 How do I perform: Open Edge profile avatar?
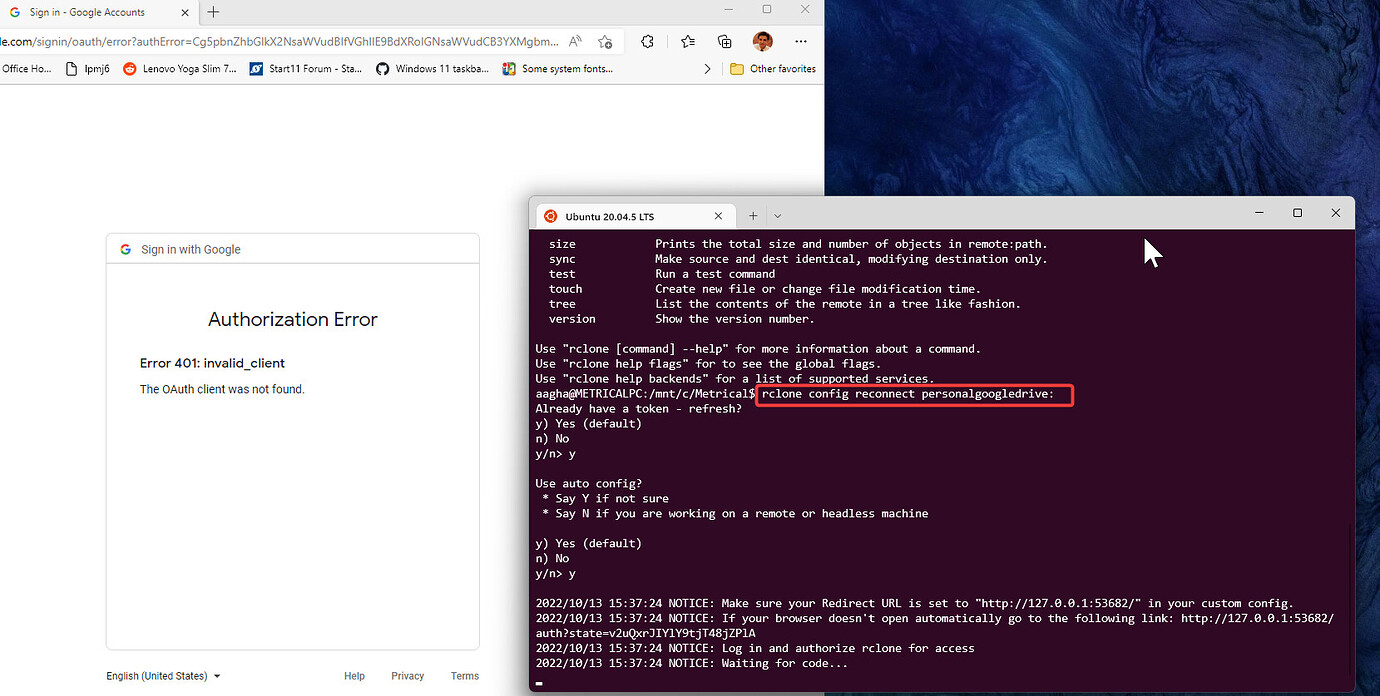(x=763, y=41)
